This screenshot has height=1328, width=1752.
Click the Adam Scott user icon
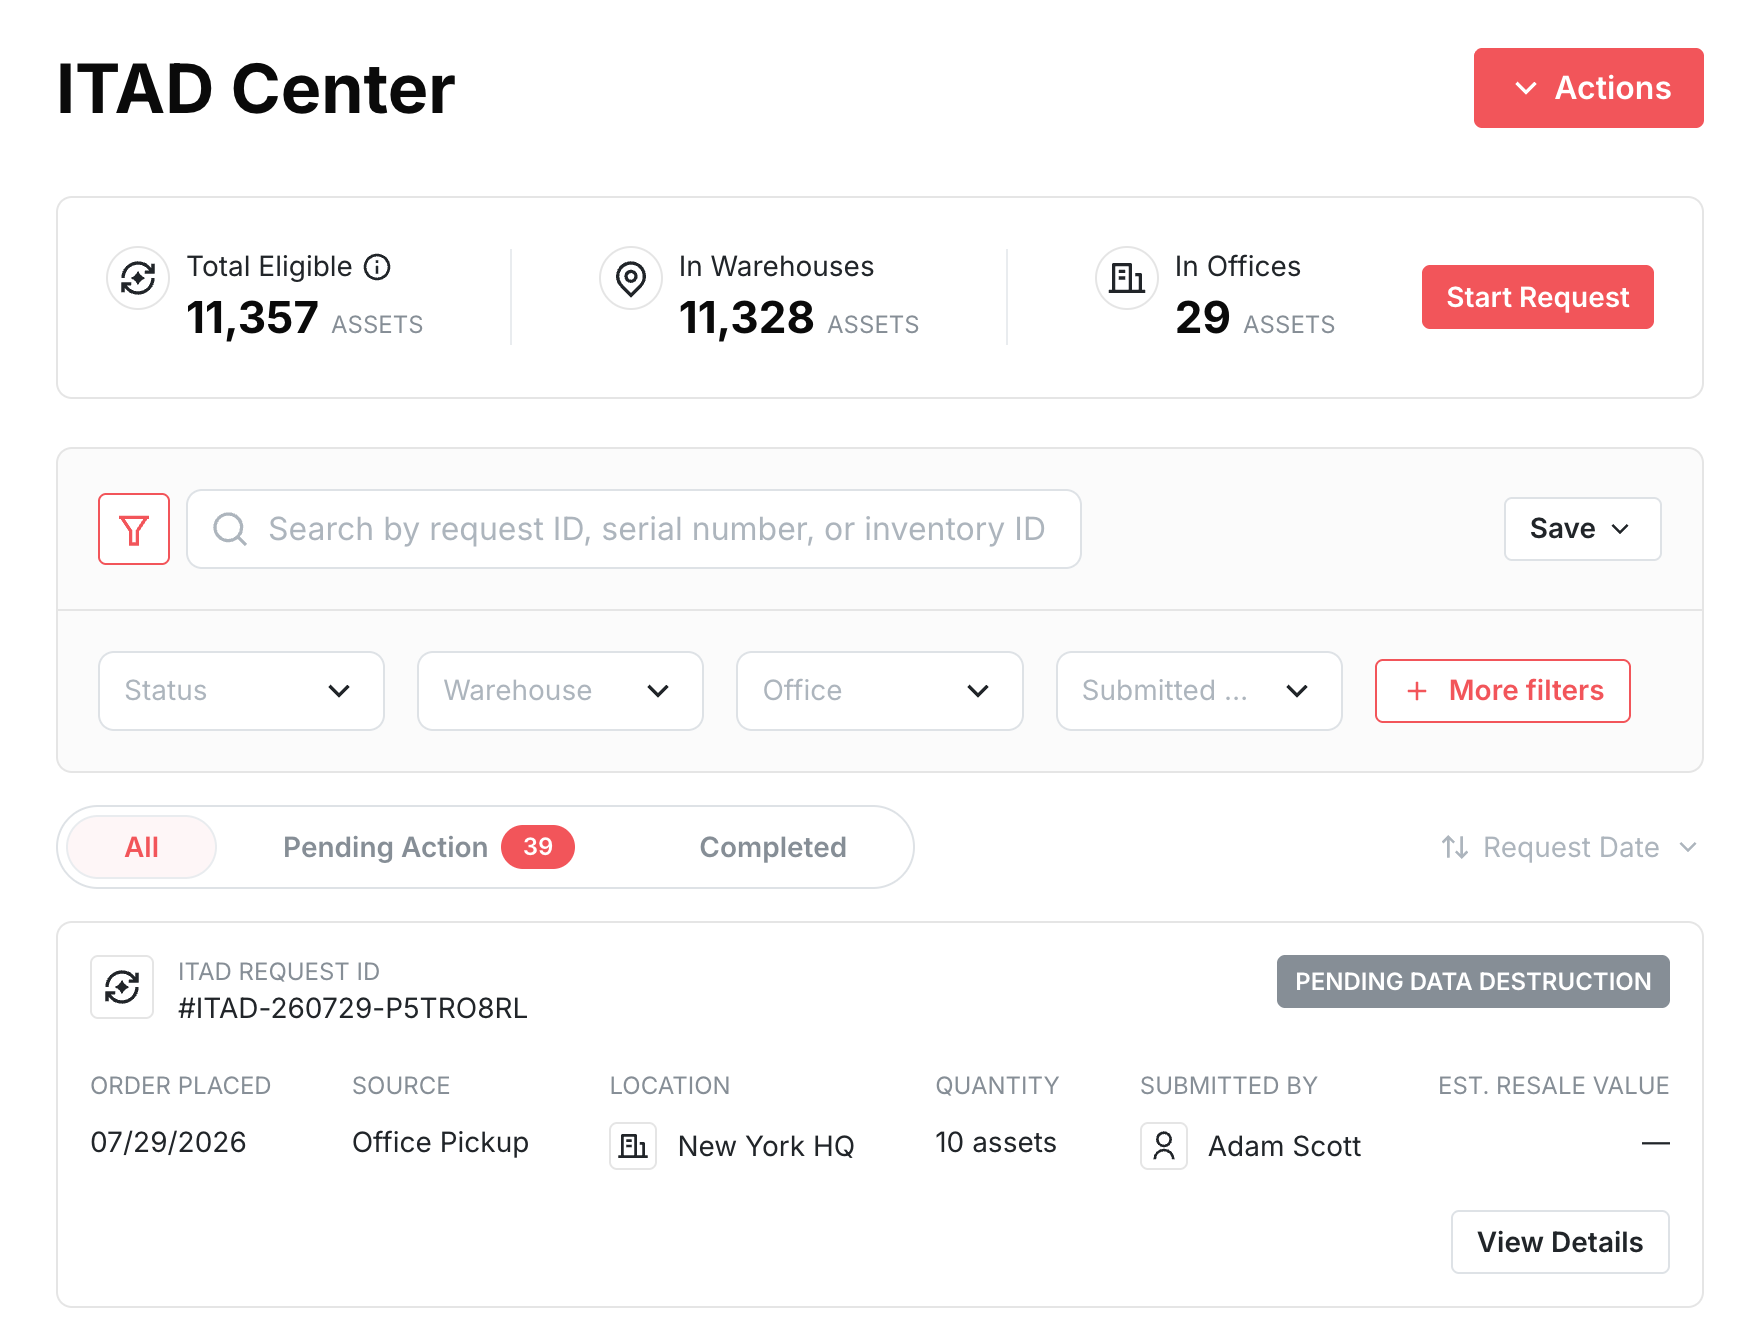click(x=1164, y=1146)
